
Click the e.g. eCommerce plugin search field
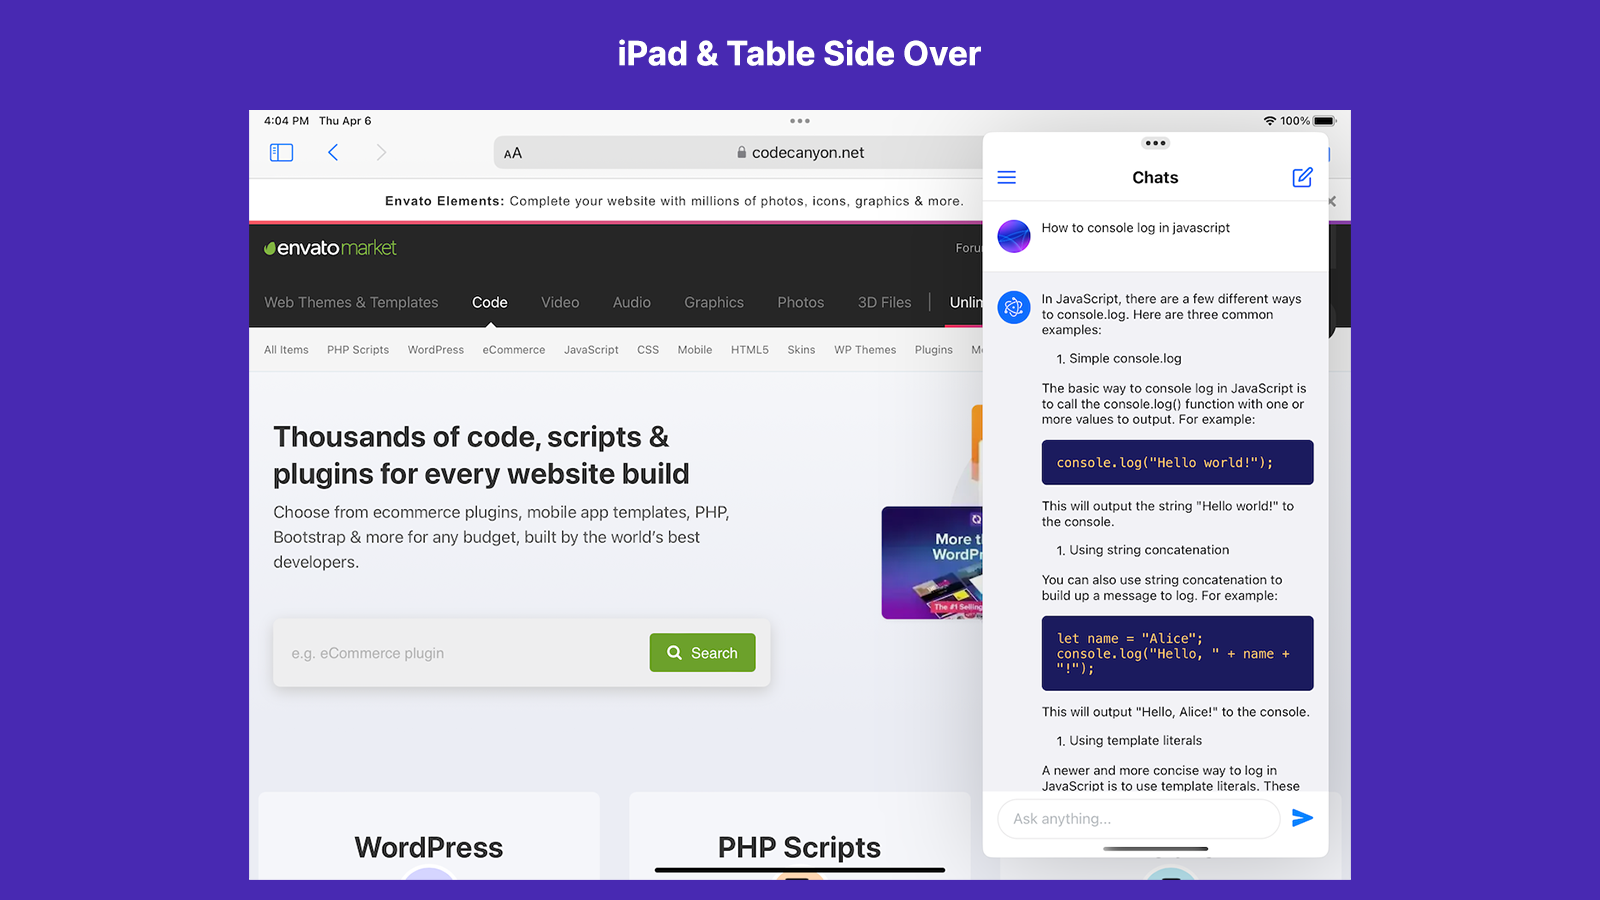pyautogui.click(x=461, y=653)
